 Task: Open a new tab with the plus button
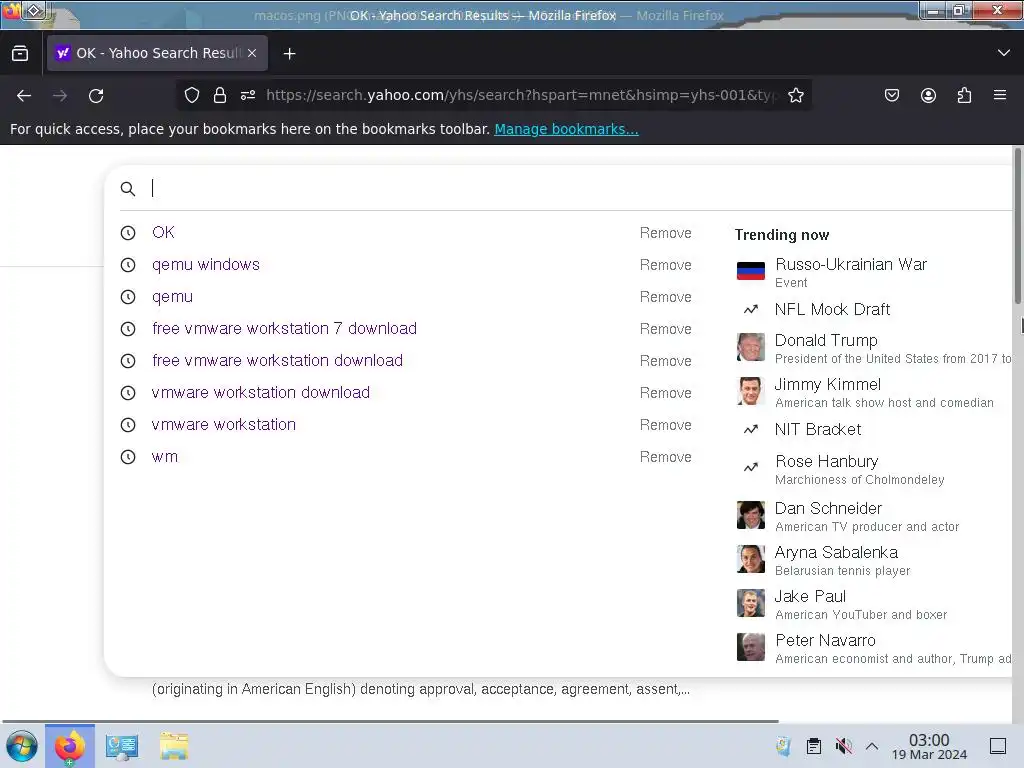click(x=289, y=54)
